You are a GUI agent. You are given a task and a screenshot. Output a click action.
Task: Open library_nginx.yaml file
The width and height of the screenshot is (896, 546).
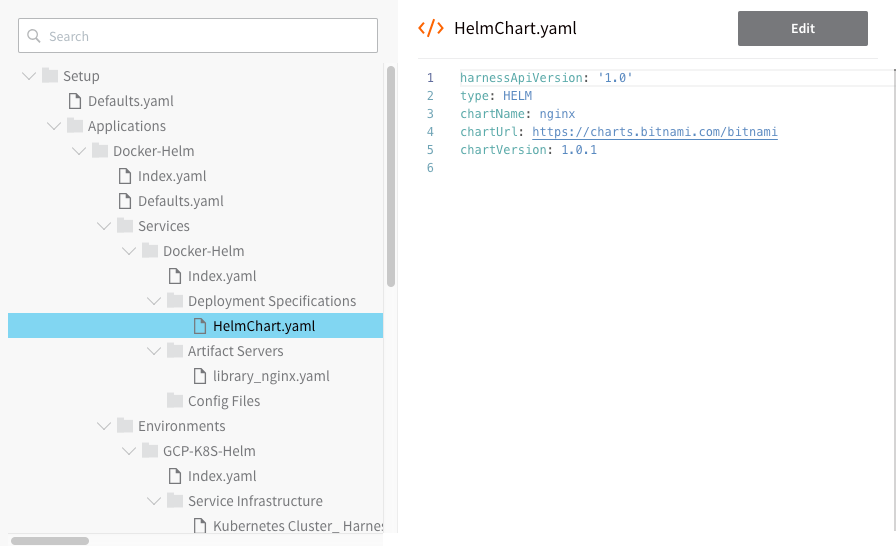pos(271,376)
